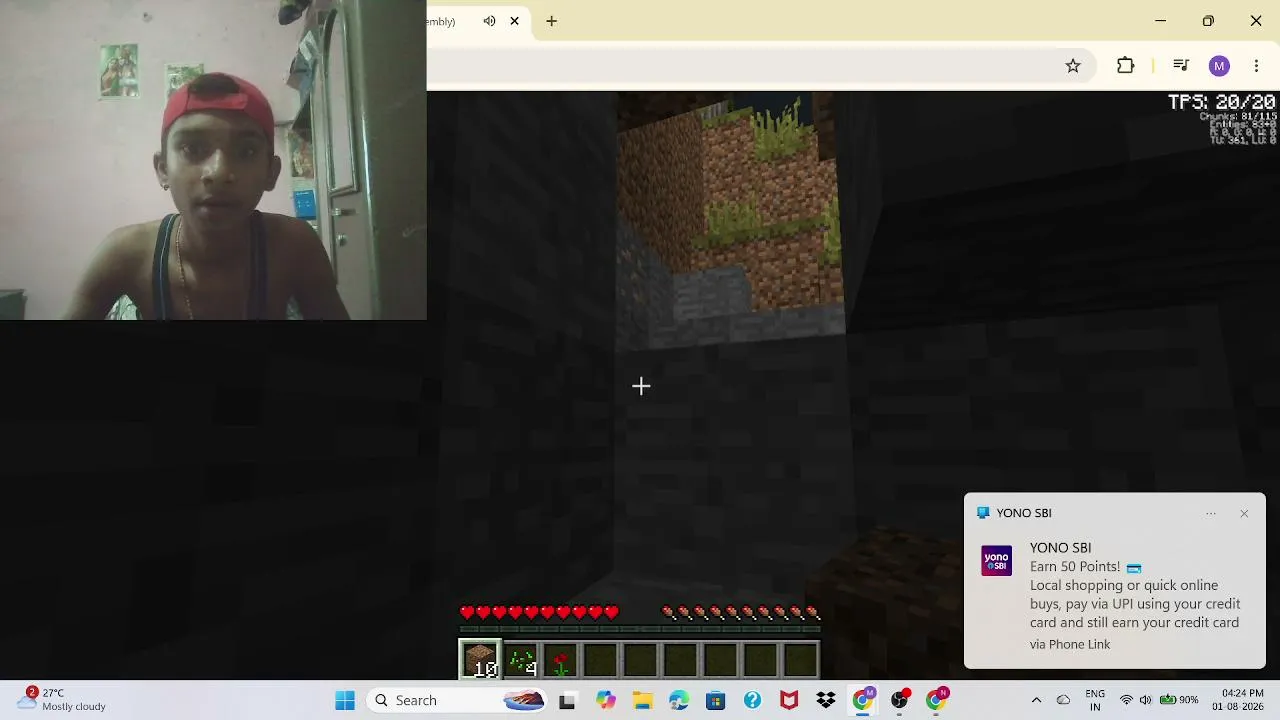
Task: Open the Chrome profile avatar M
Action: (1219, 66)
